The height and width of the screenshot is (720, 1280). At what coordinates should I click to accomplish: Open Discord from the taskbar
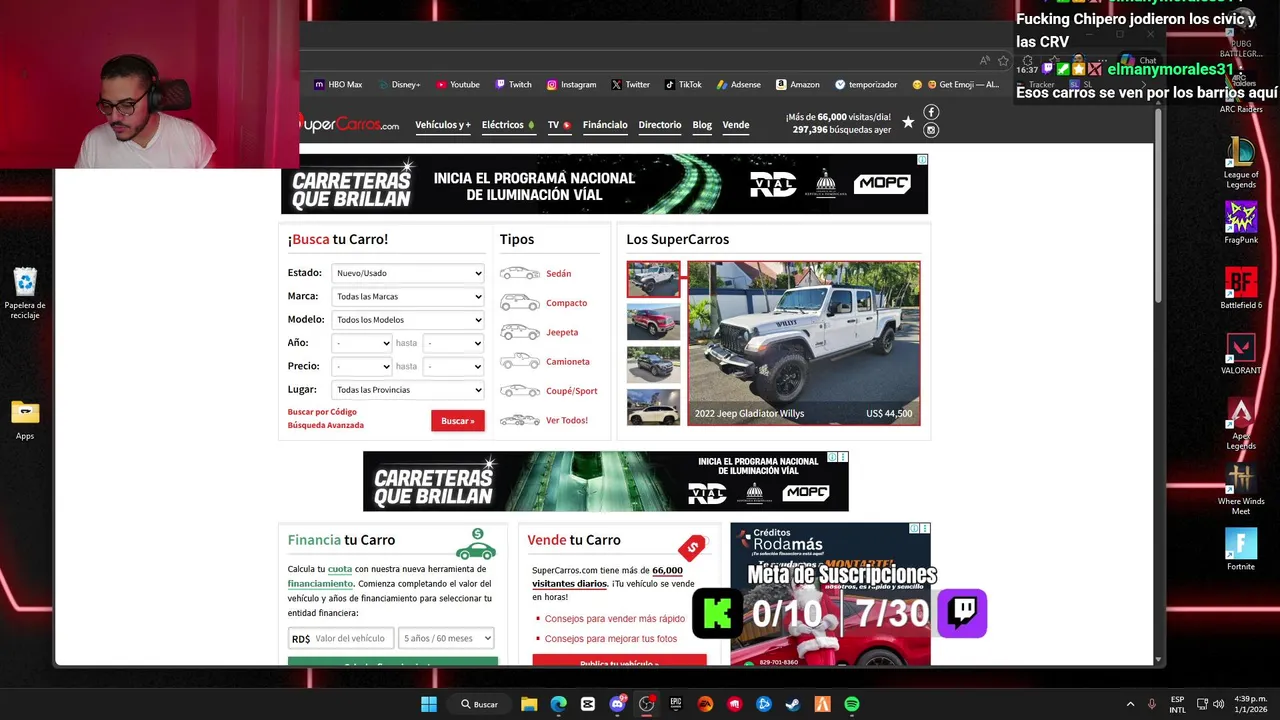coord(617,704)
